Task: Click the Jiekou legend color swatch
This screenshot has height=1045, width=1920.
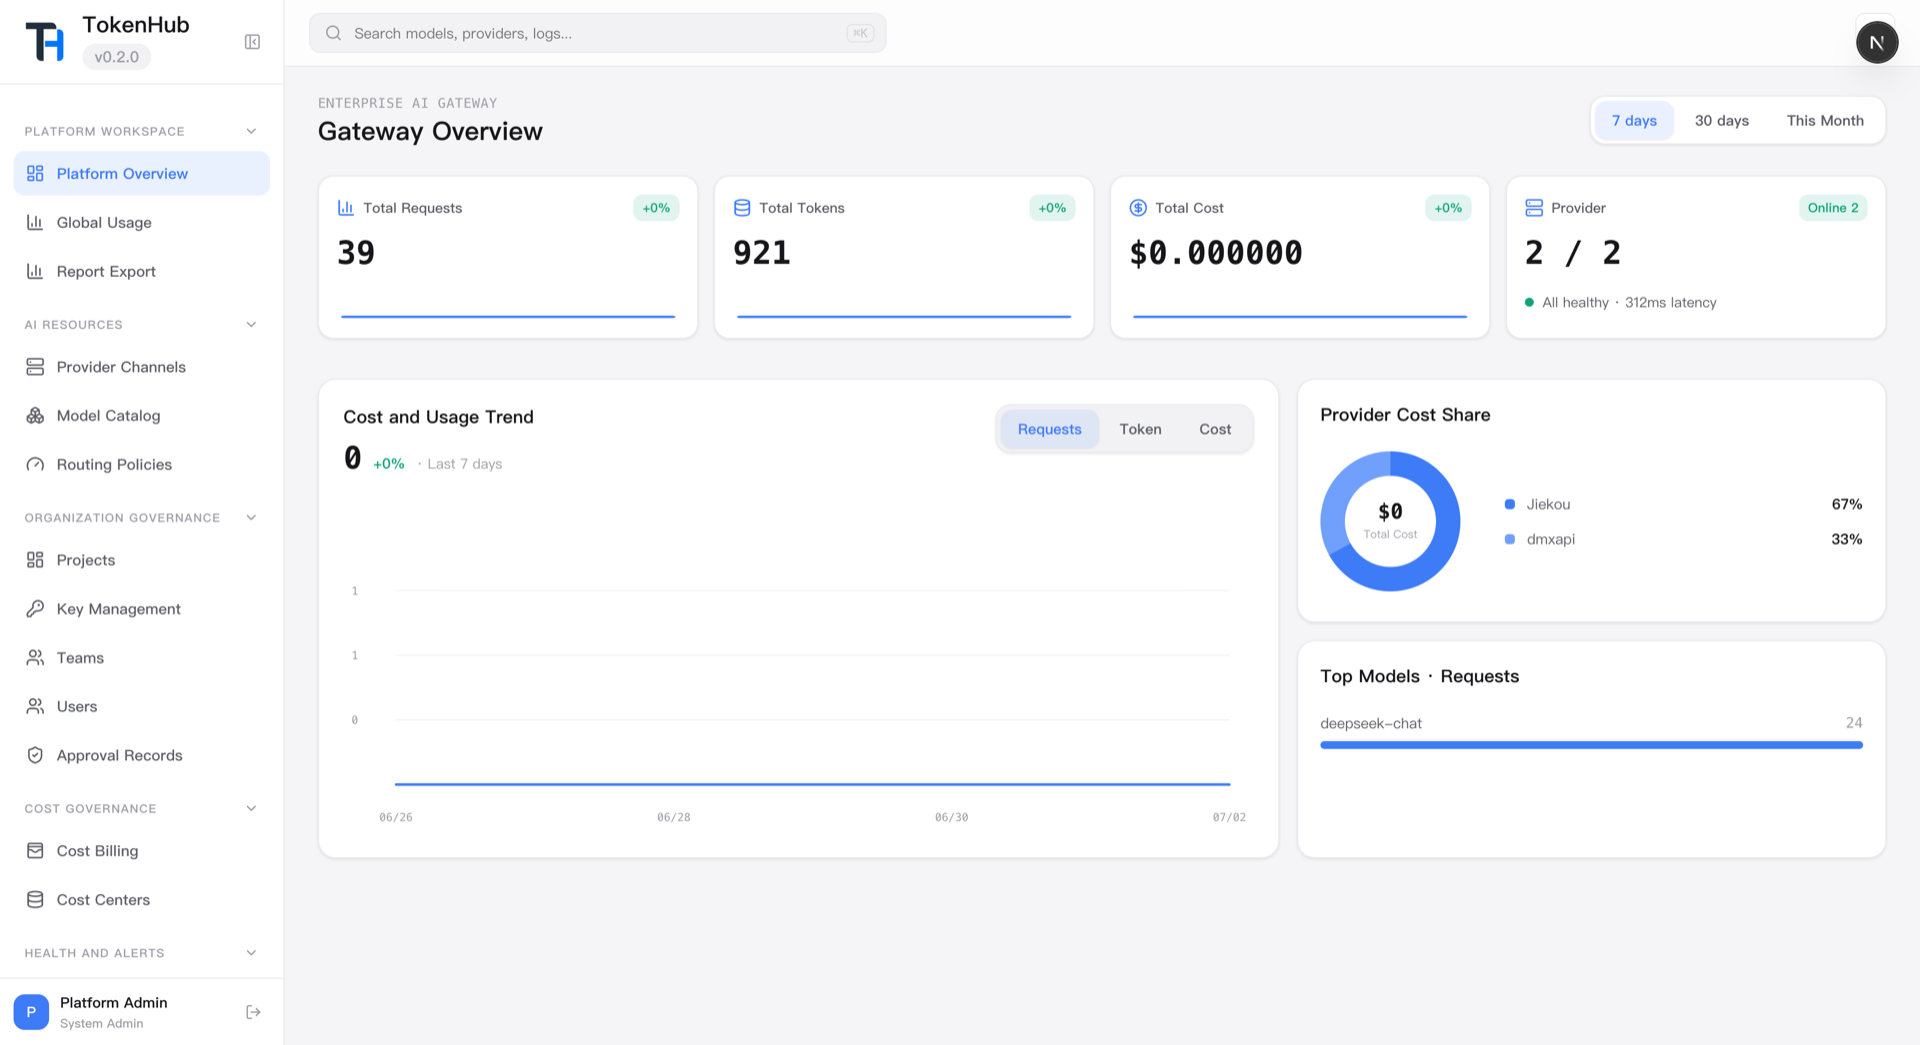Action: coord(1510,505)
